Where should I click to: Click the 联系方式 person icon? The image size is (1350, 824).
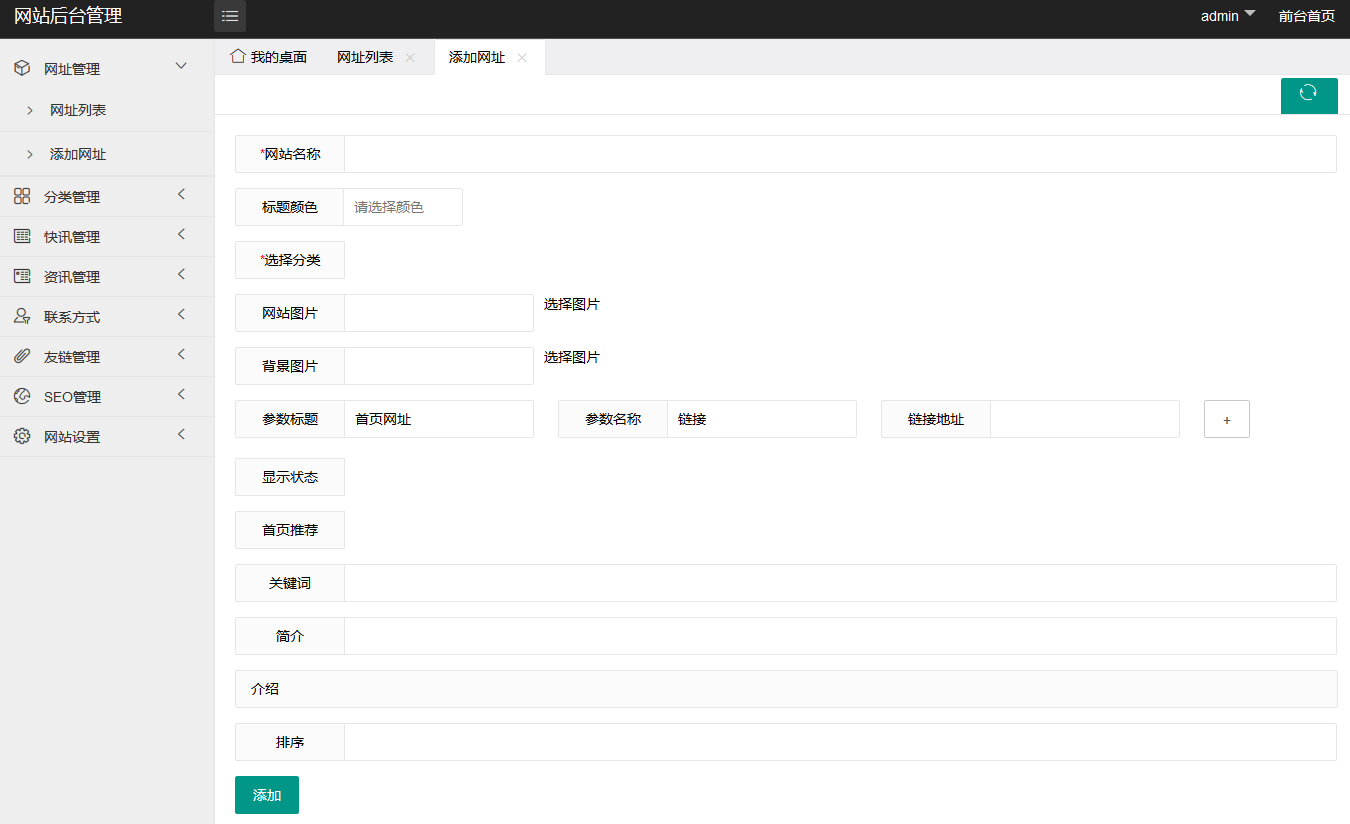[x=22, y=317]
